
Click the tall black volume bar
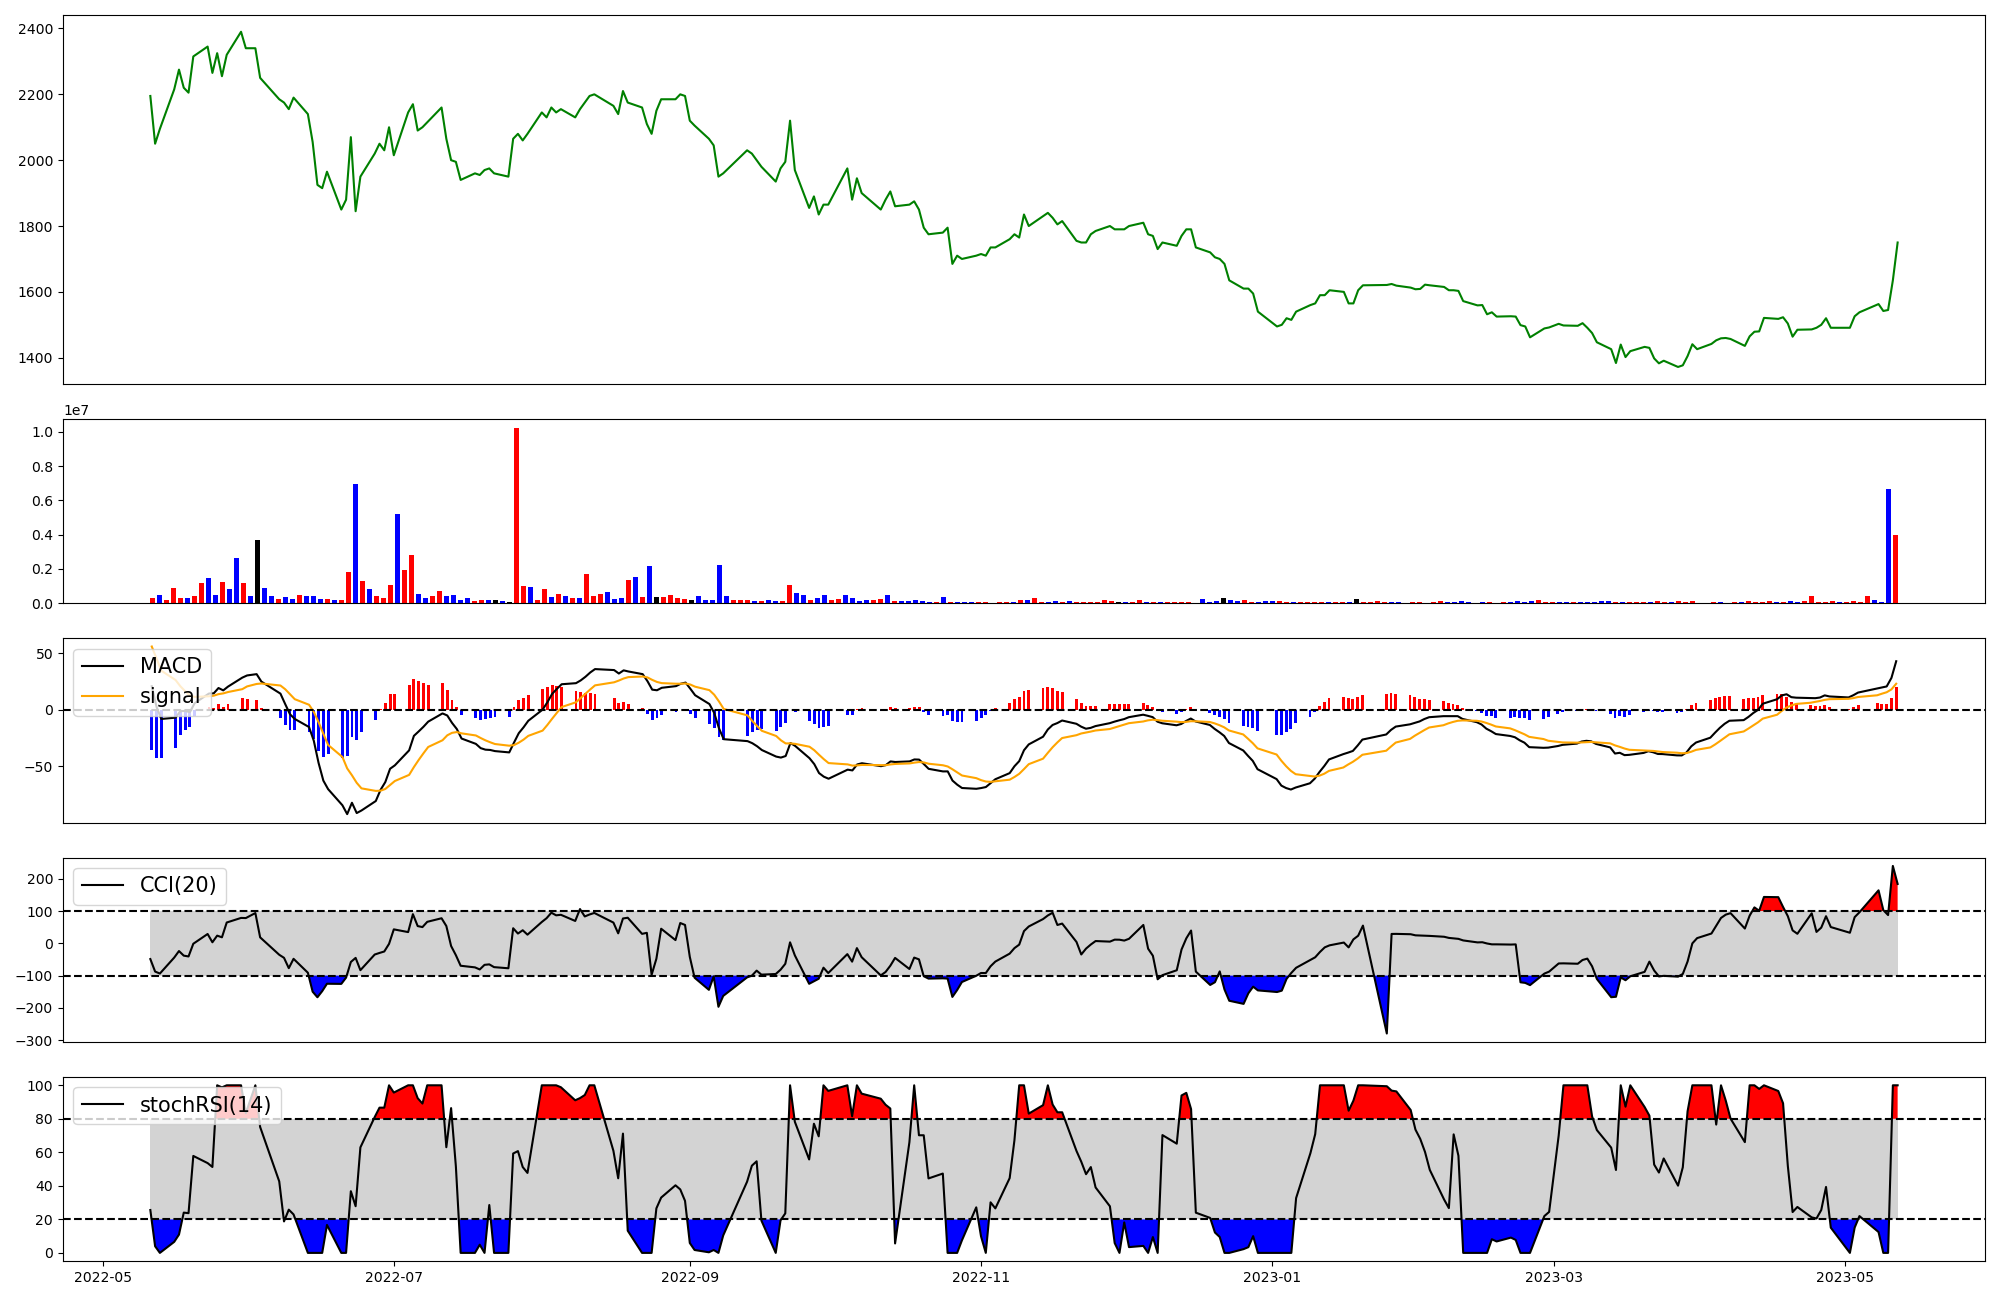257,572
